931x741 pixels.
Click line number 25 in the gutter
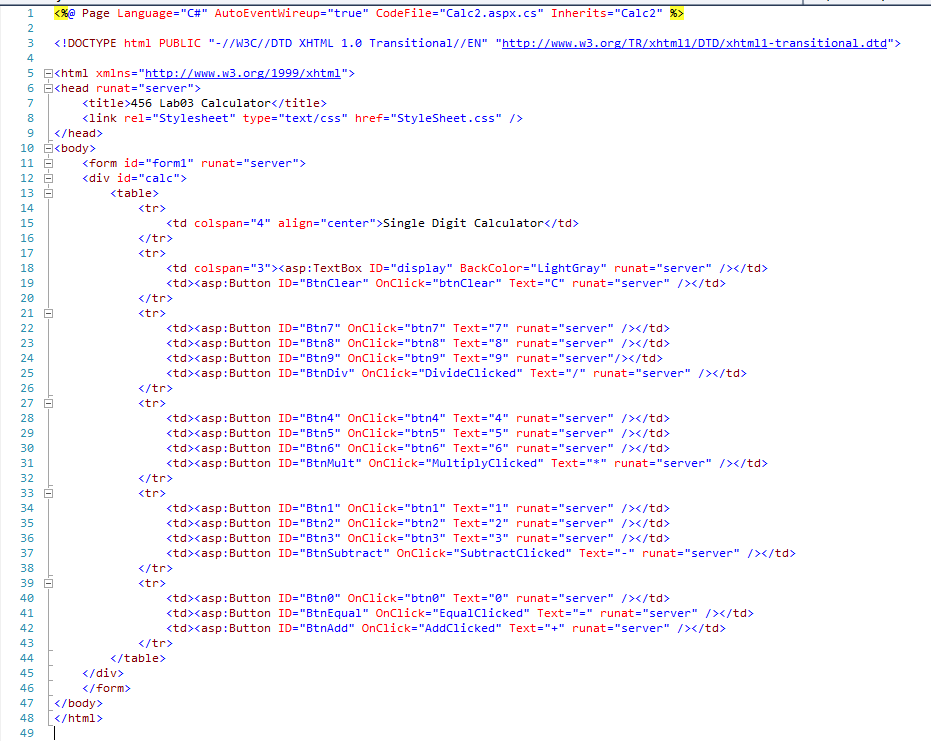click(27, 373)
